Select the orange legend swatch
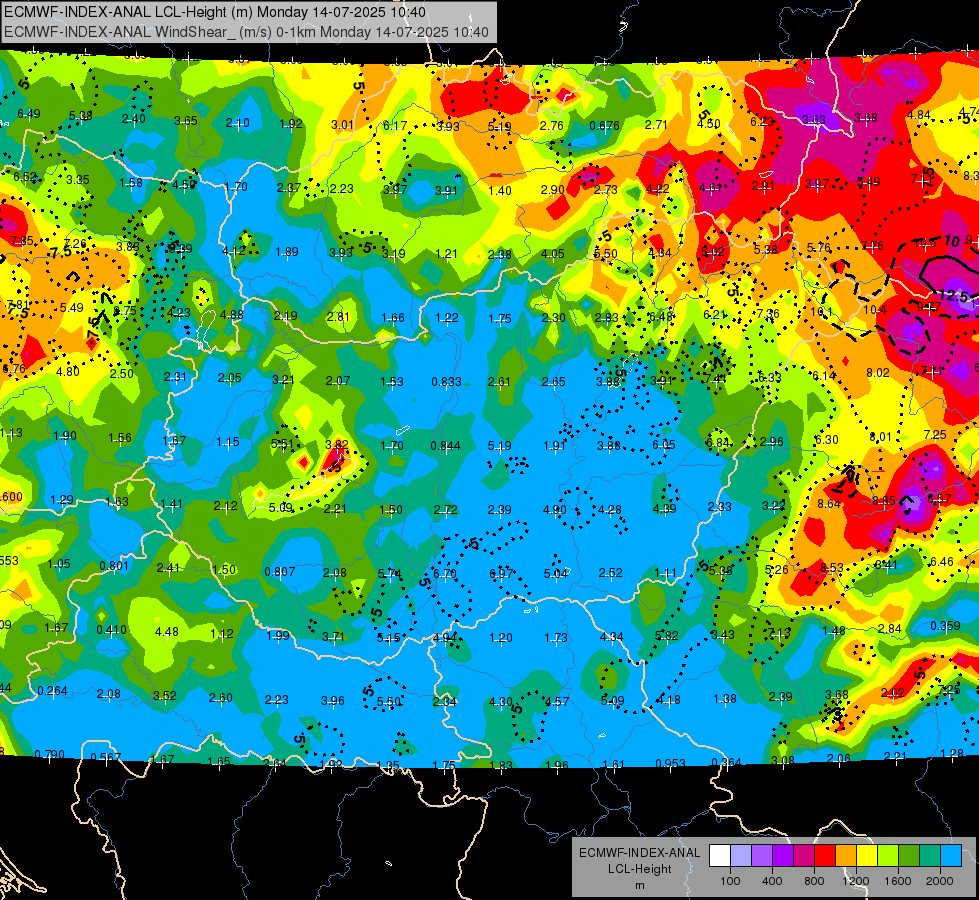This screenshot has height=900, width=979. coord(846,855)
